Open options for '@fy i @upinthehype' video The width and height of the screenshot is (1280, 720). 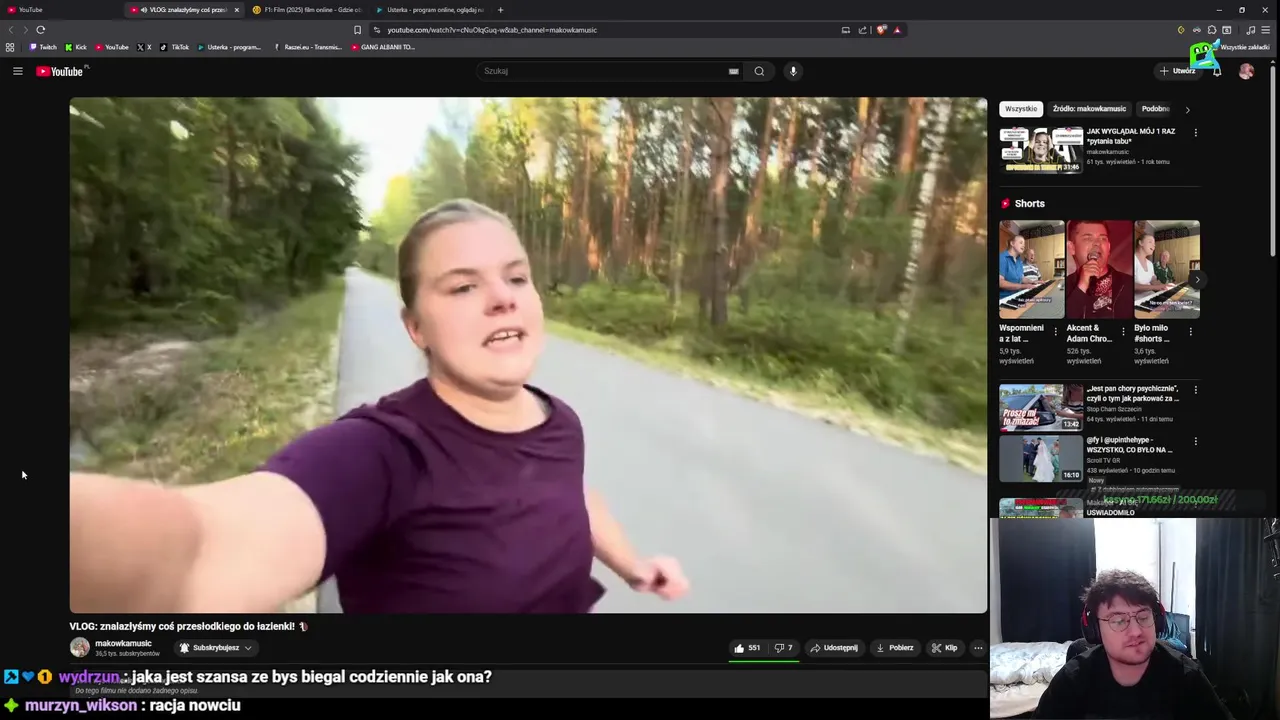1195,441
